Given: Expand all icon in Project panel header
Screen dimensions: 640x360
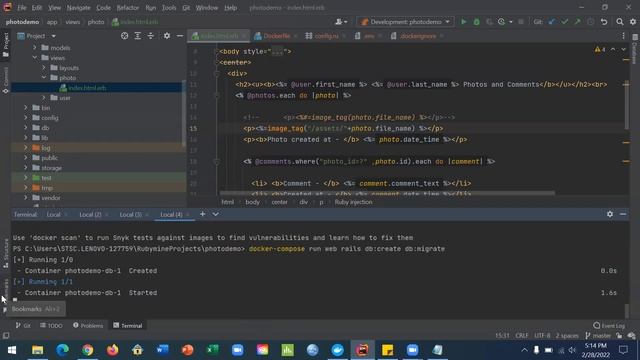Looking at the screenshot, I should coord(138,36).
